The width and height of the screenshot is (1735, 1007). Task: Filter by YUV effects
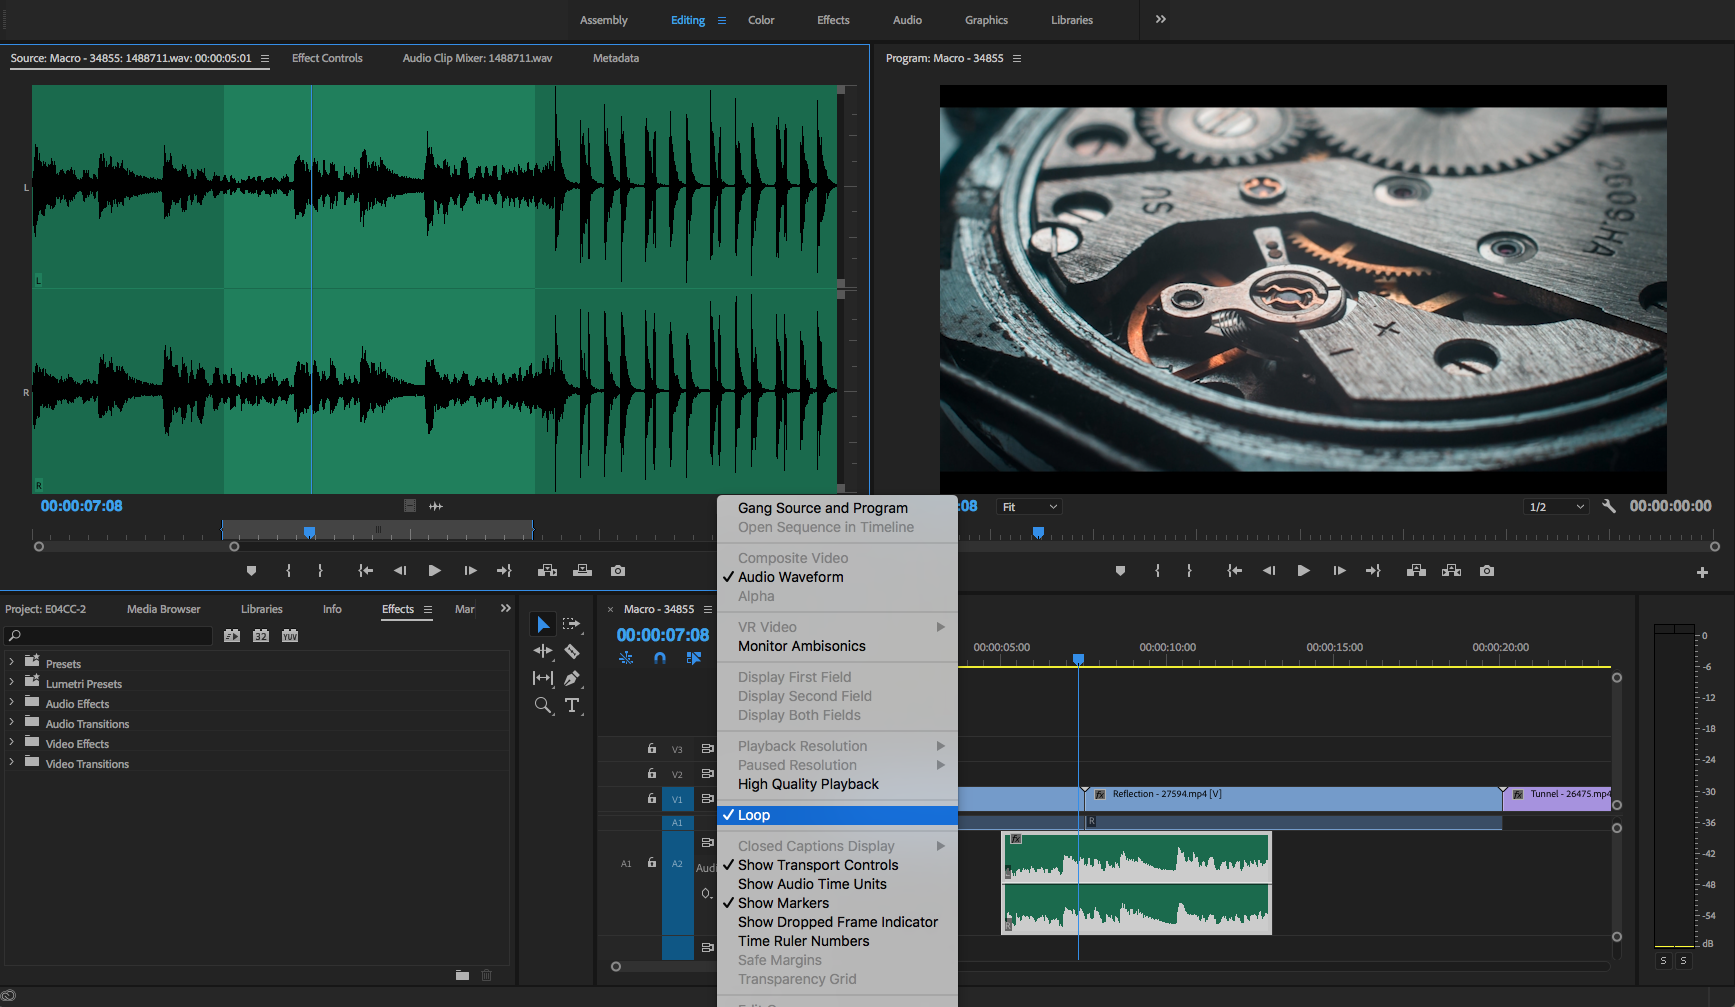290,636
